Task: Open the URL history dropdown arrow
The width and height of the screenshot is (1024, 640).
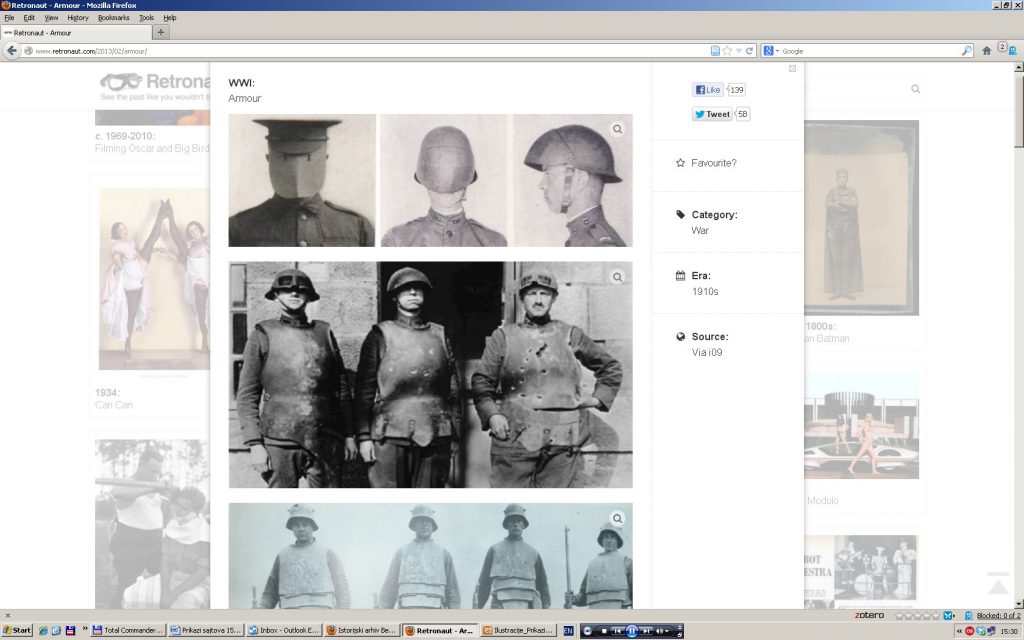Action: click(x=738, y=51)
